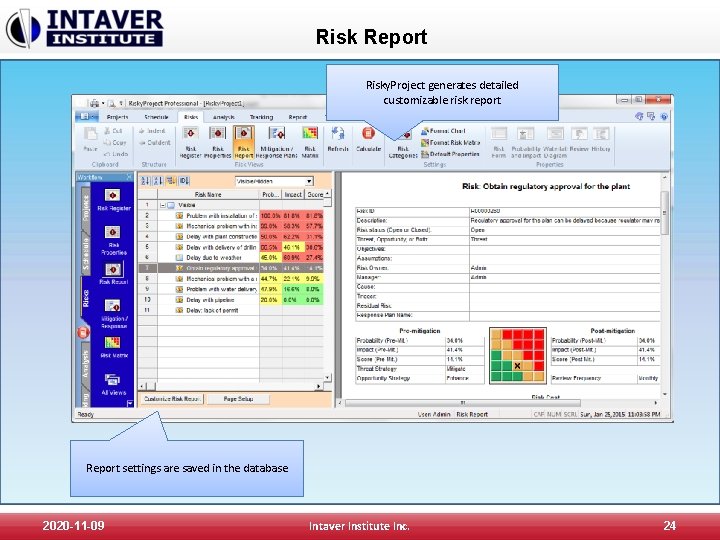Click Outdent in the Structure group
Viewport: 720px width, 540px height.
pyautogui.click(x=154, y=143)
